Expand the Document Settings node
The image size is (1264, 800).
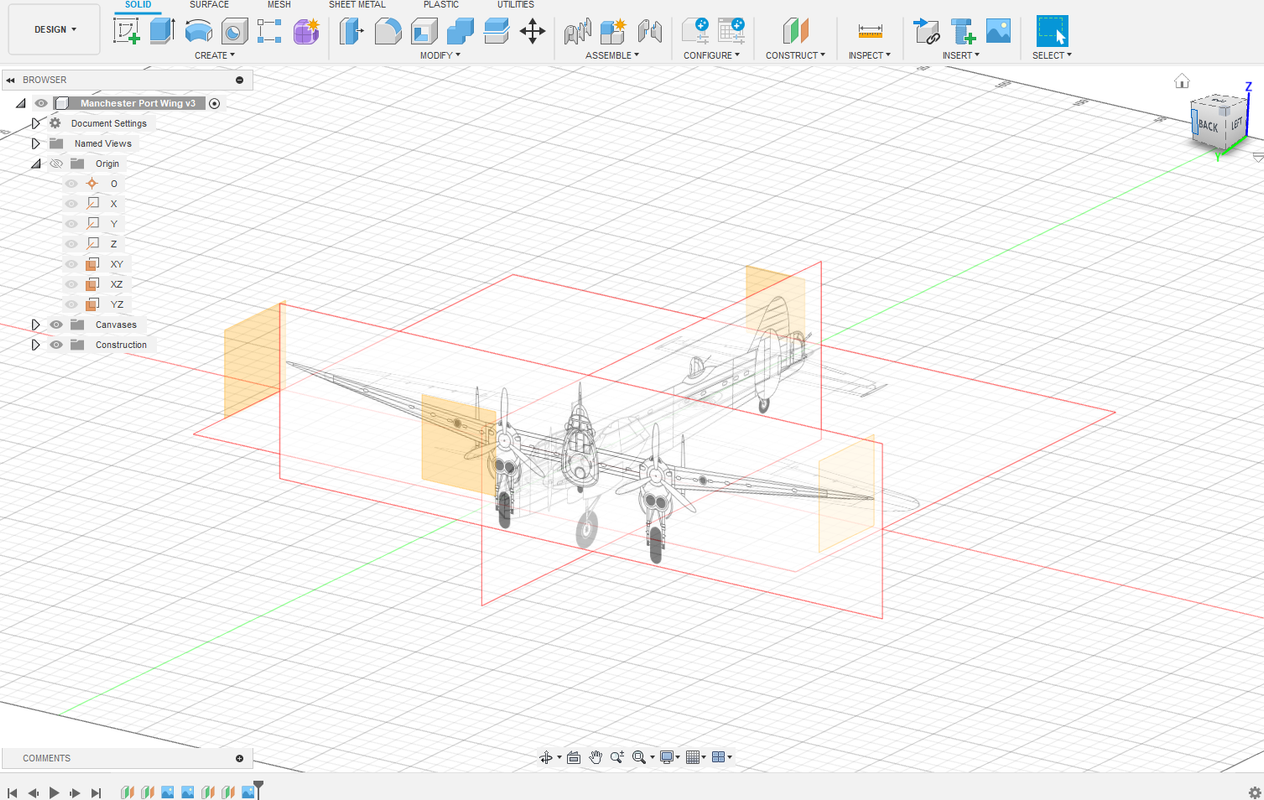36,123
